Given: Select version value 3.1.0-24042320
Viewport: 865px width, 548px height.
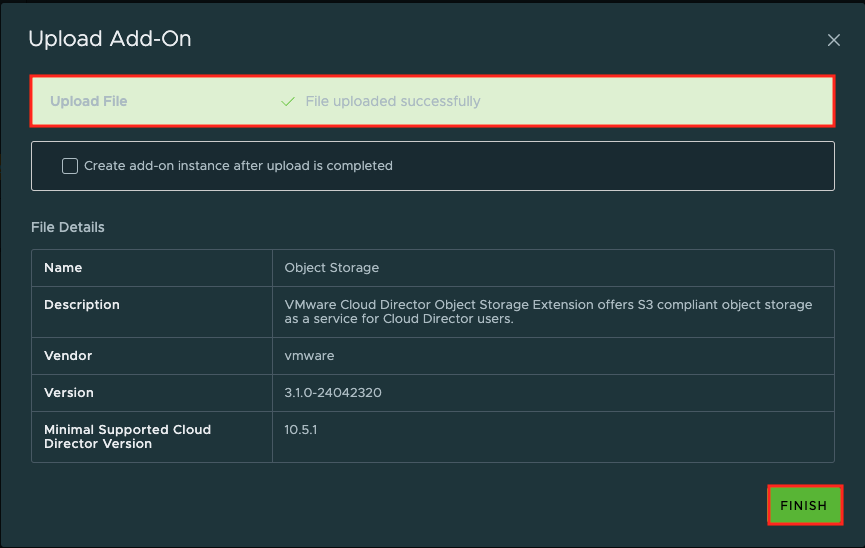Looking at the screenshot, I should point(333,393).
